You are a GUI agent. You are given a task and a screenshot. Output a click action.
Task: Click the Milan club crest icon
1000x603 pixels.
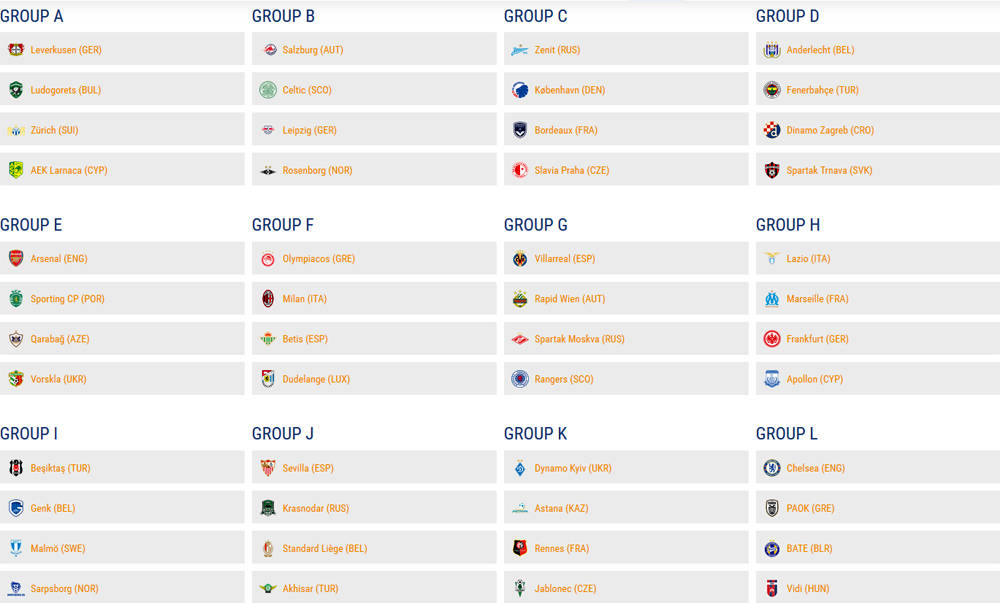pyautogui.click(x=268, y=299)
